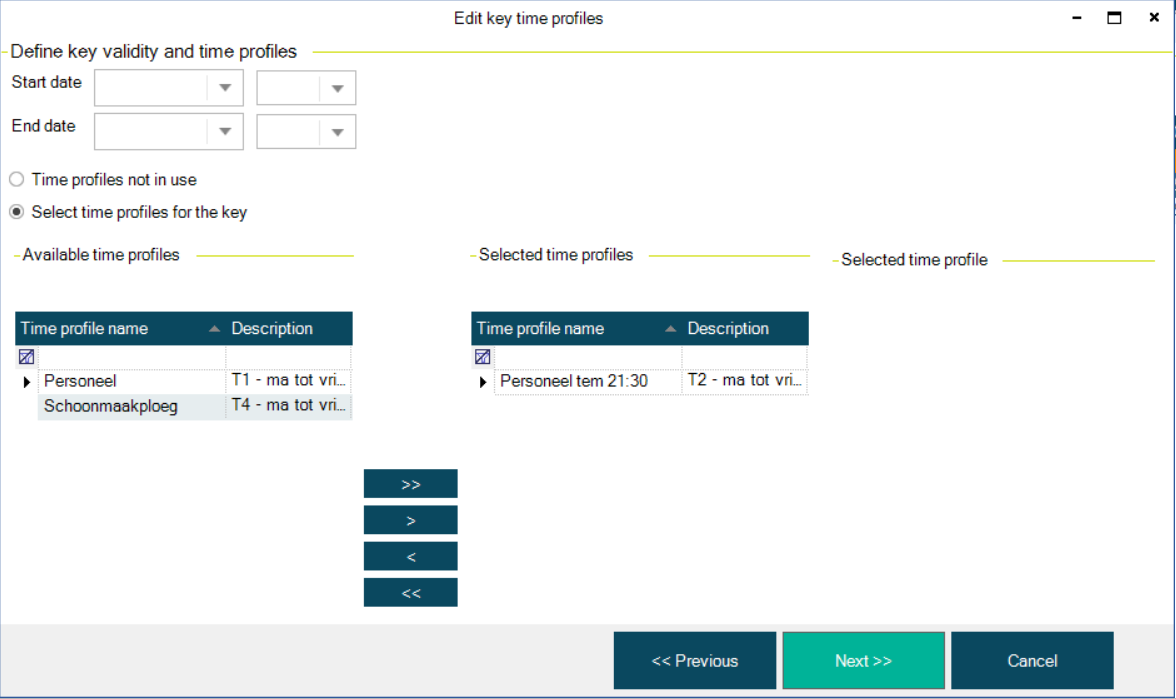The width and height of the screenshot is (1176, 699).
Task: Go to next step with Next >> button
Action: click(863, 661)
